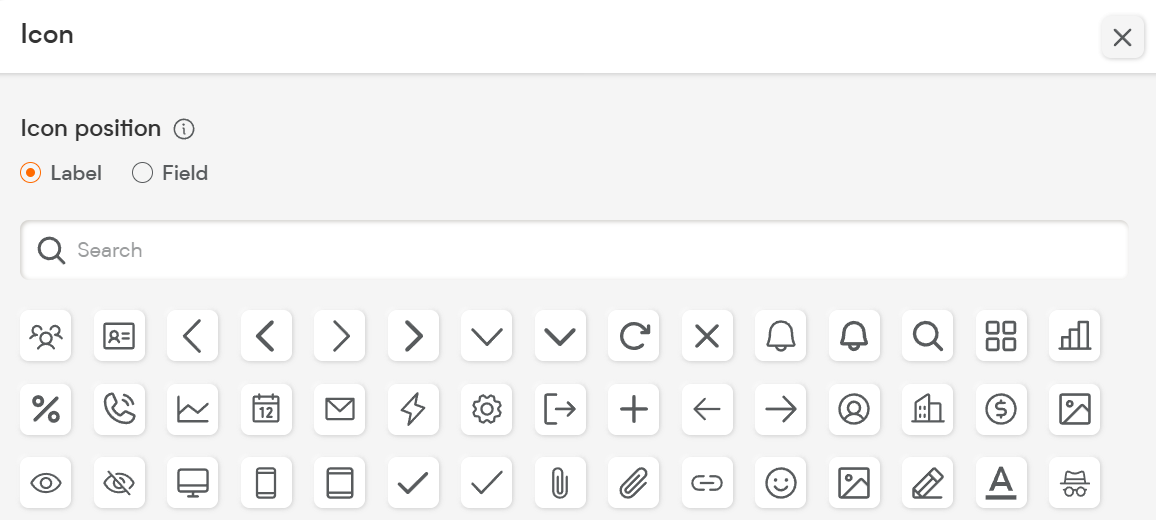Close the Icon dialog
This screenshot has height=520, width=1156.
[1122, 38]
